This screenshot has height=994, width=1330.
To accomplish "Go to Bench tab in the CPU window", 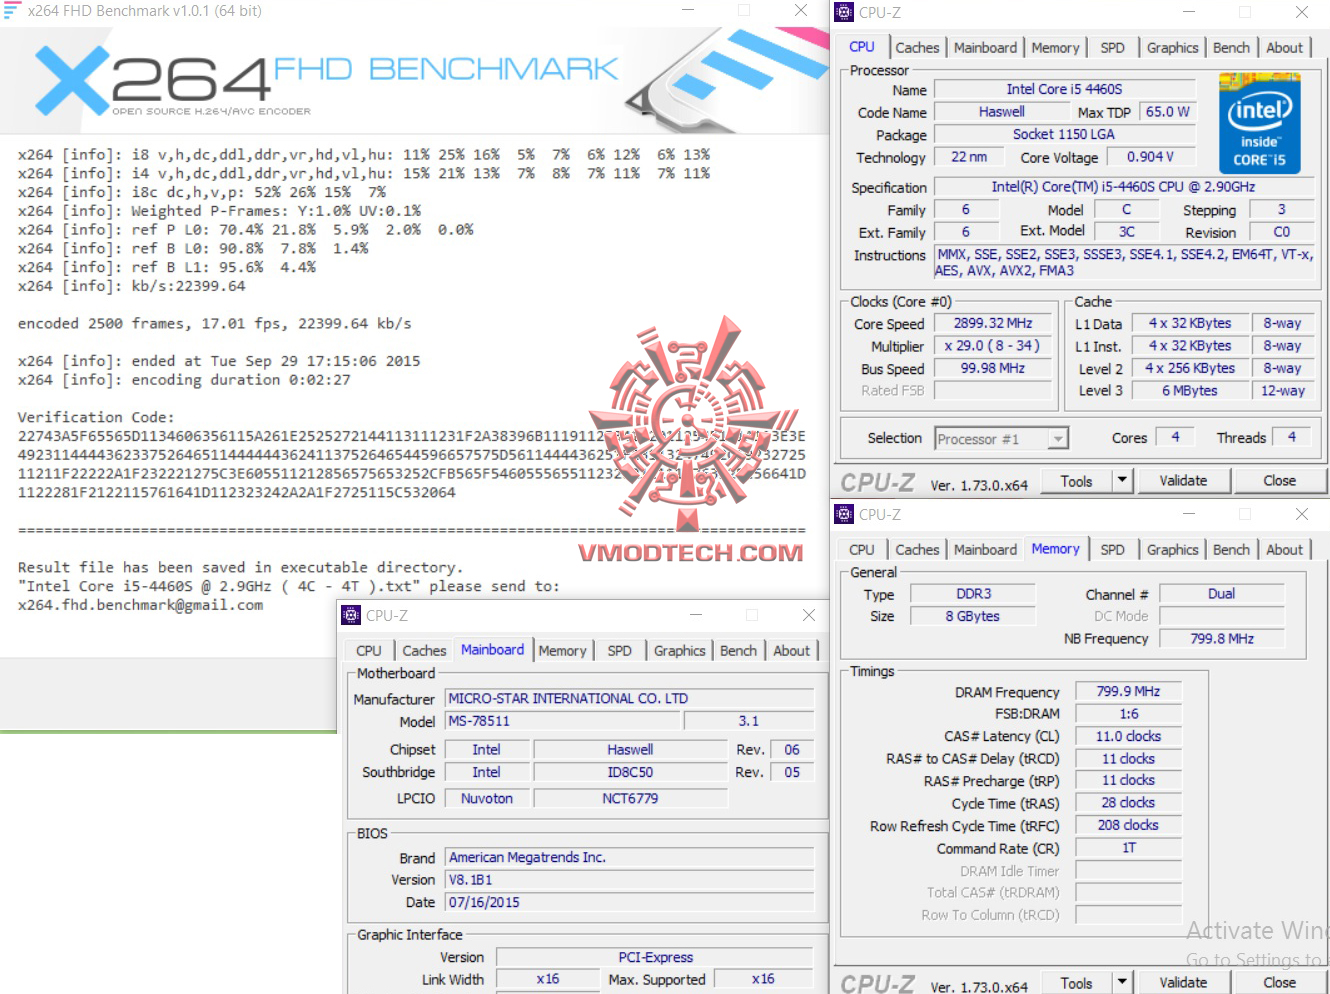I will 1231,48.
